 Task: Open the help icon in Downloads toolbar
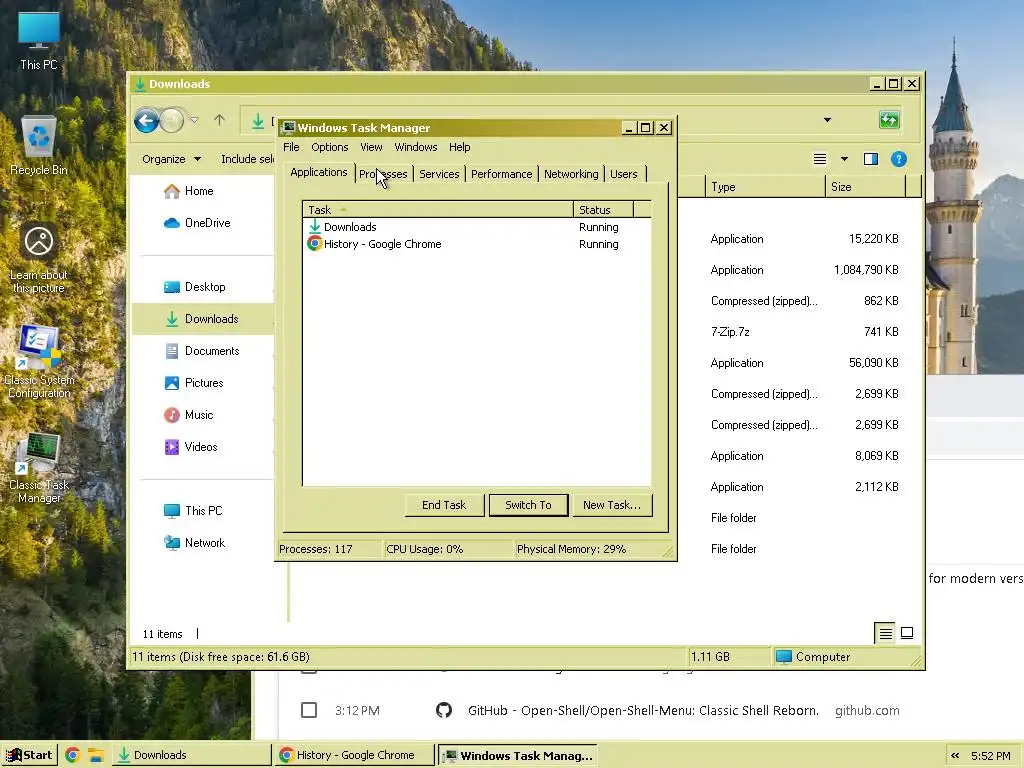coord(899,159)
